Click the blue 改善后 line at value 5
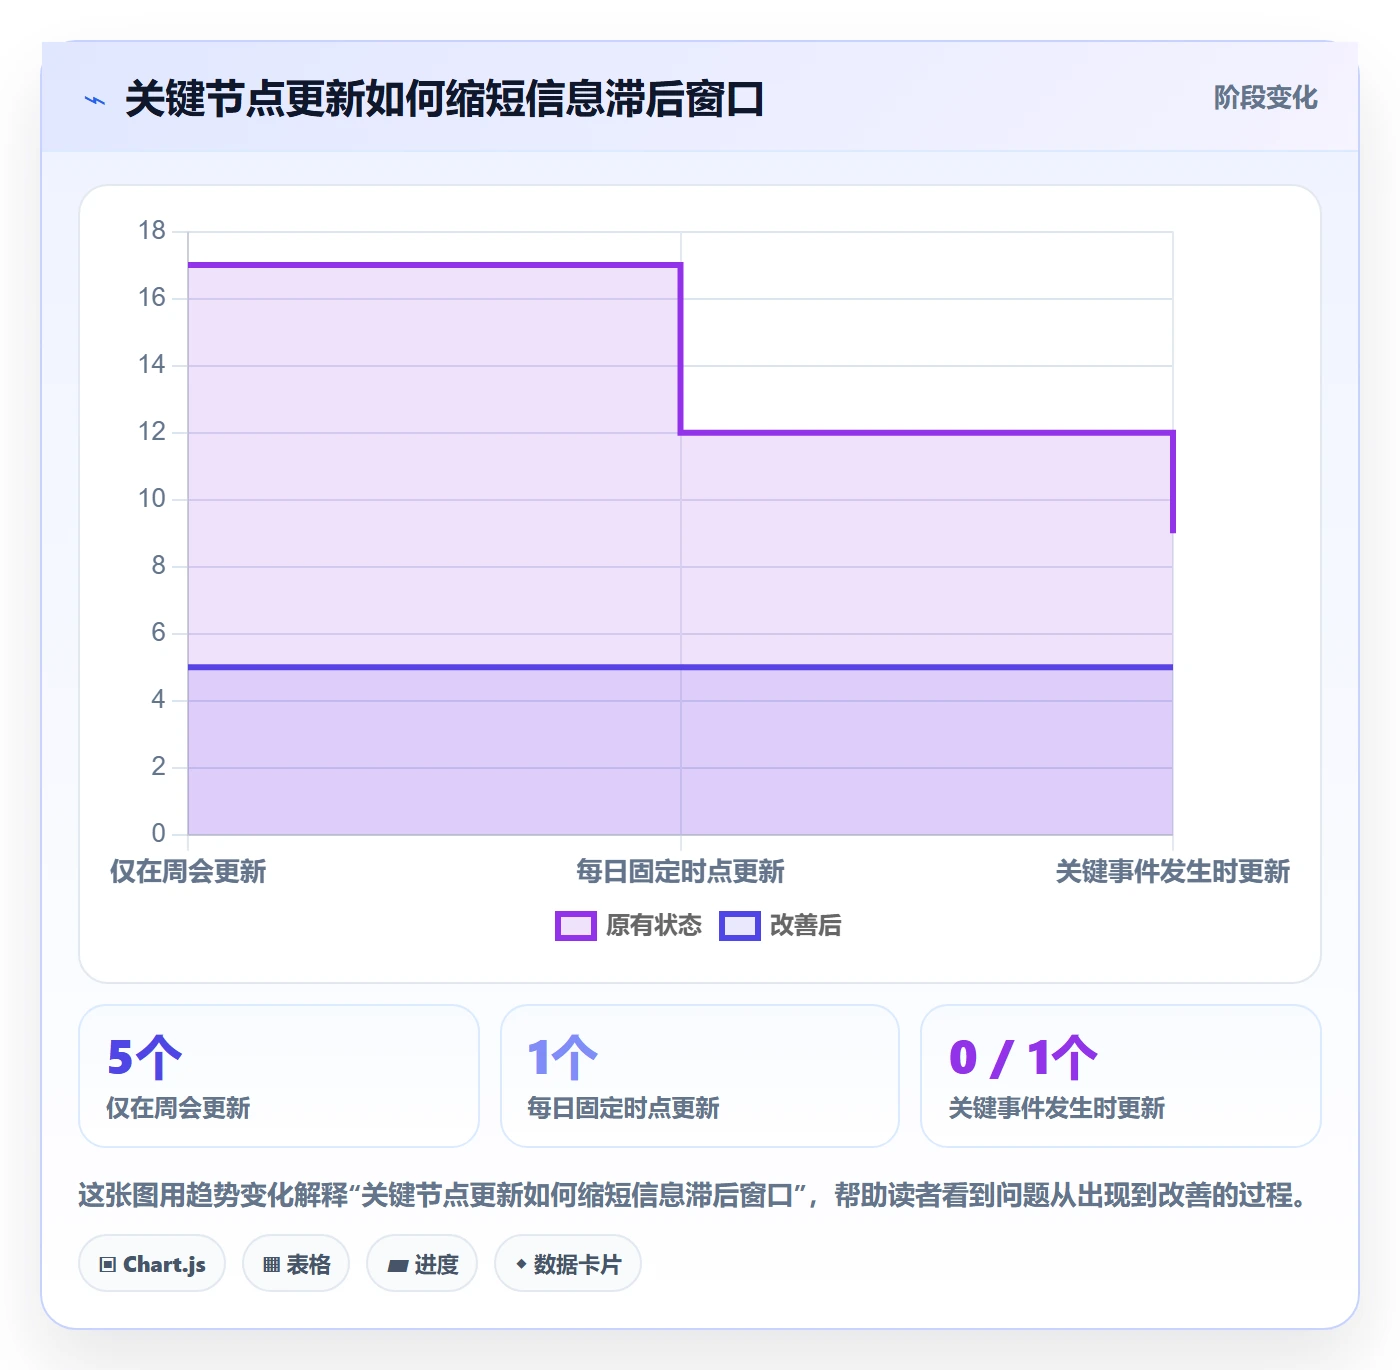Image resolution: width=1400 pixels, height=1370 pixels. point(680,667)
